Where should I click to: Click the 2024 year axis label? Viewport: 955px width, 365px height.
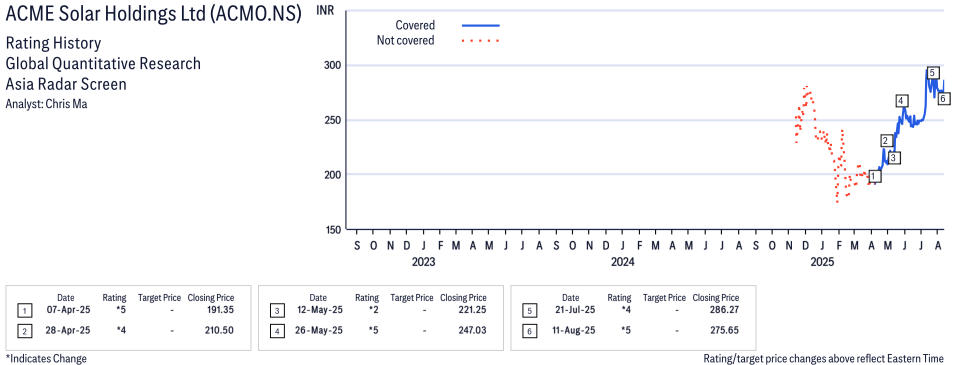(622, 263)
